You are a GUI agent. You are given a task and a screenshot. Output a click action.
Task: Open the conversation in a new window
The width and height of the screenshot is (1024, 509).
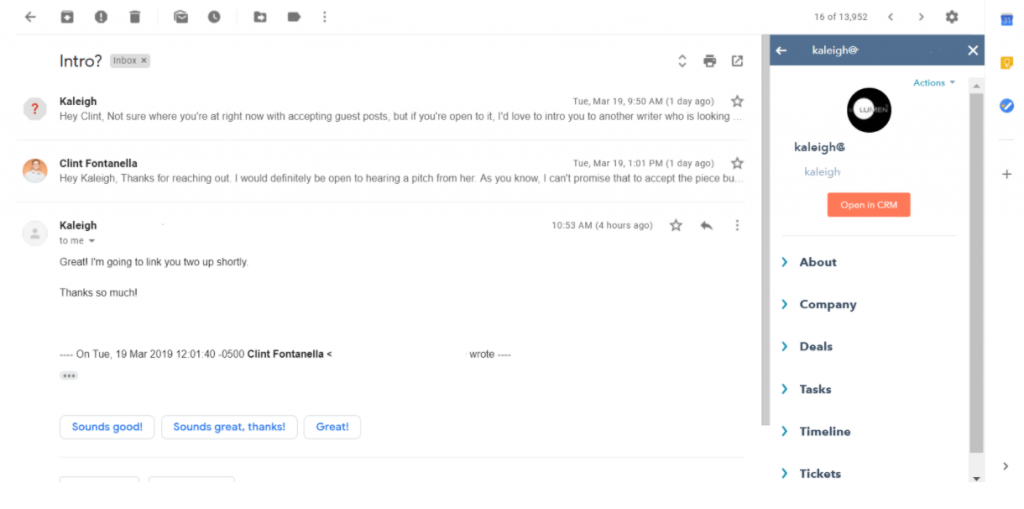click(737, 61)
